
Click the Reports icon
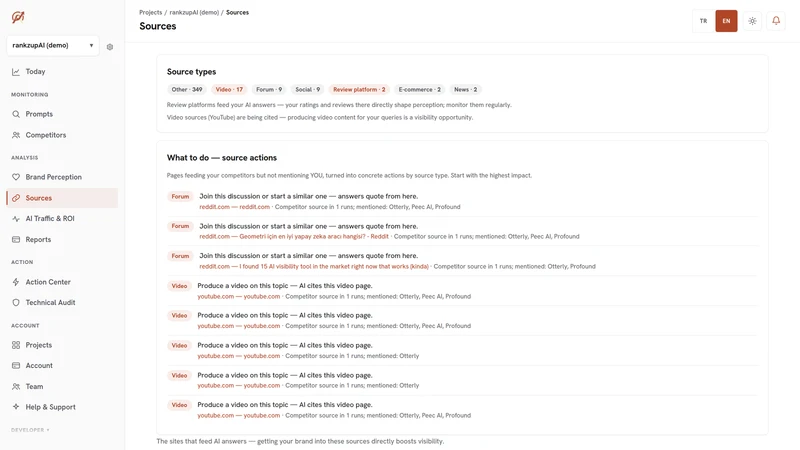click(x=16, y=239)
